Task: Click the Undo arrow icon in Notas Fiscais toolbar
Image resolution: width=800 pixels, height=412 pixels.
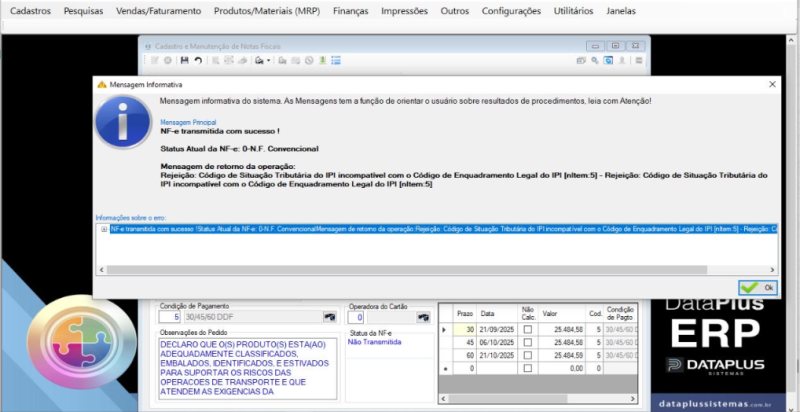Action: (198, 60)
